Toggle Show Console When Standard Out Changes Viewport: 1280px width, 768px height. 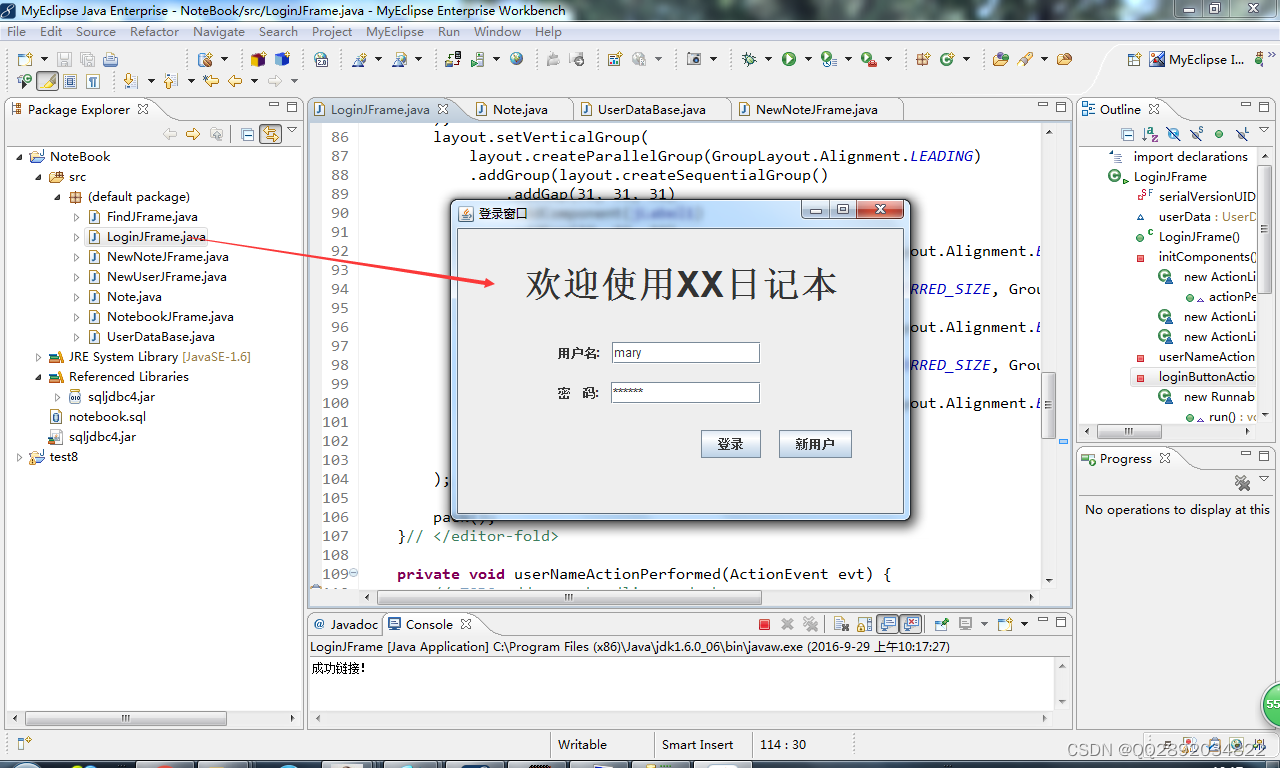(x=886, y=623)
